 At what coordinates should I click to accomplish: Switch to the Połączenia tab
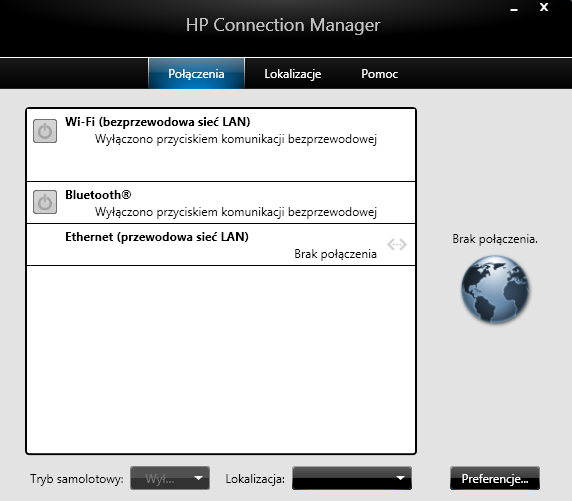pos(196,74)
